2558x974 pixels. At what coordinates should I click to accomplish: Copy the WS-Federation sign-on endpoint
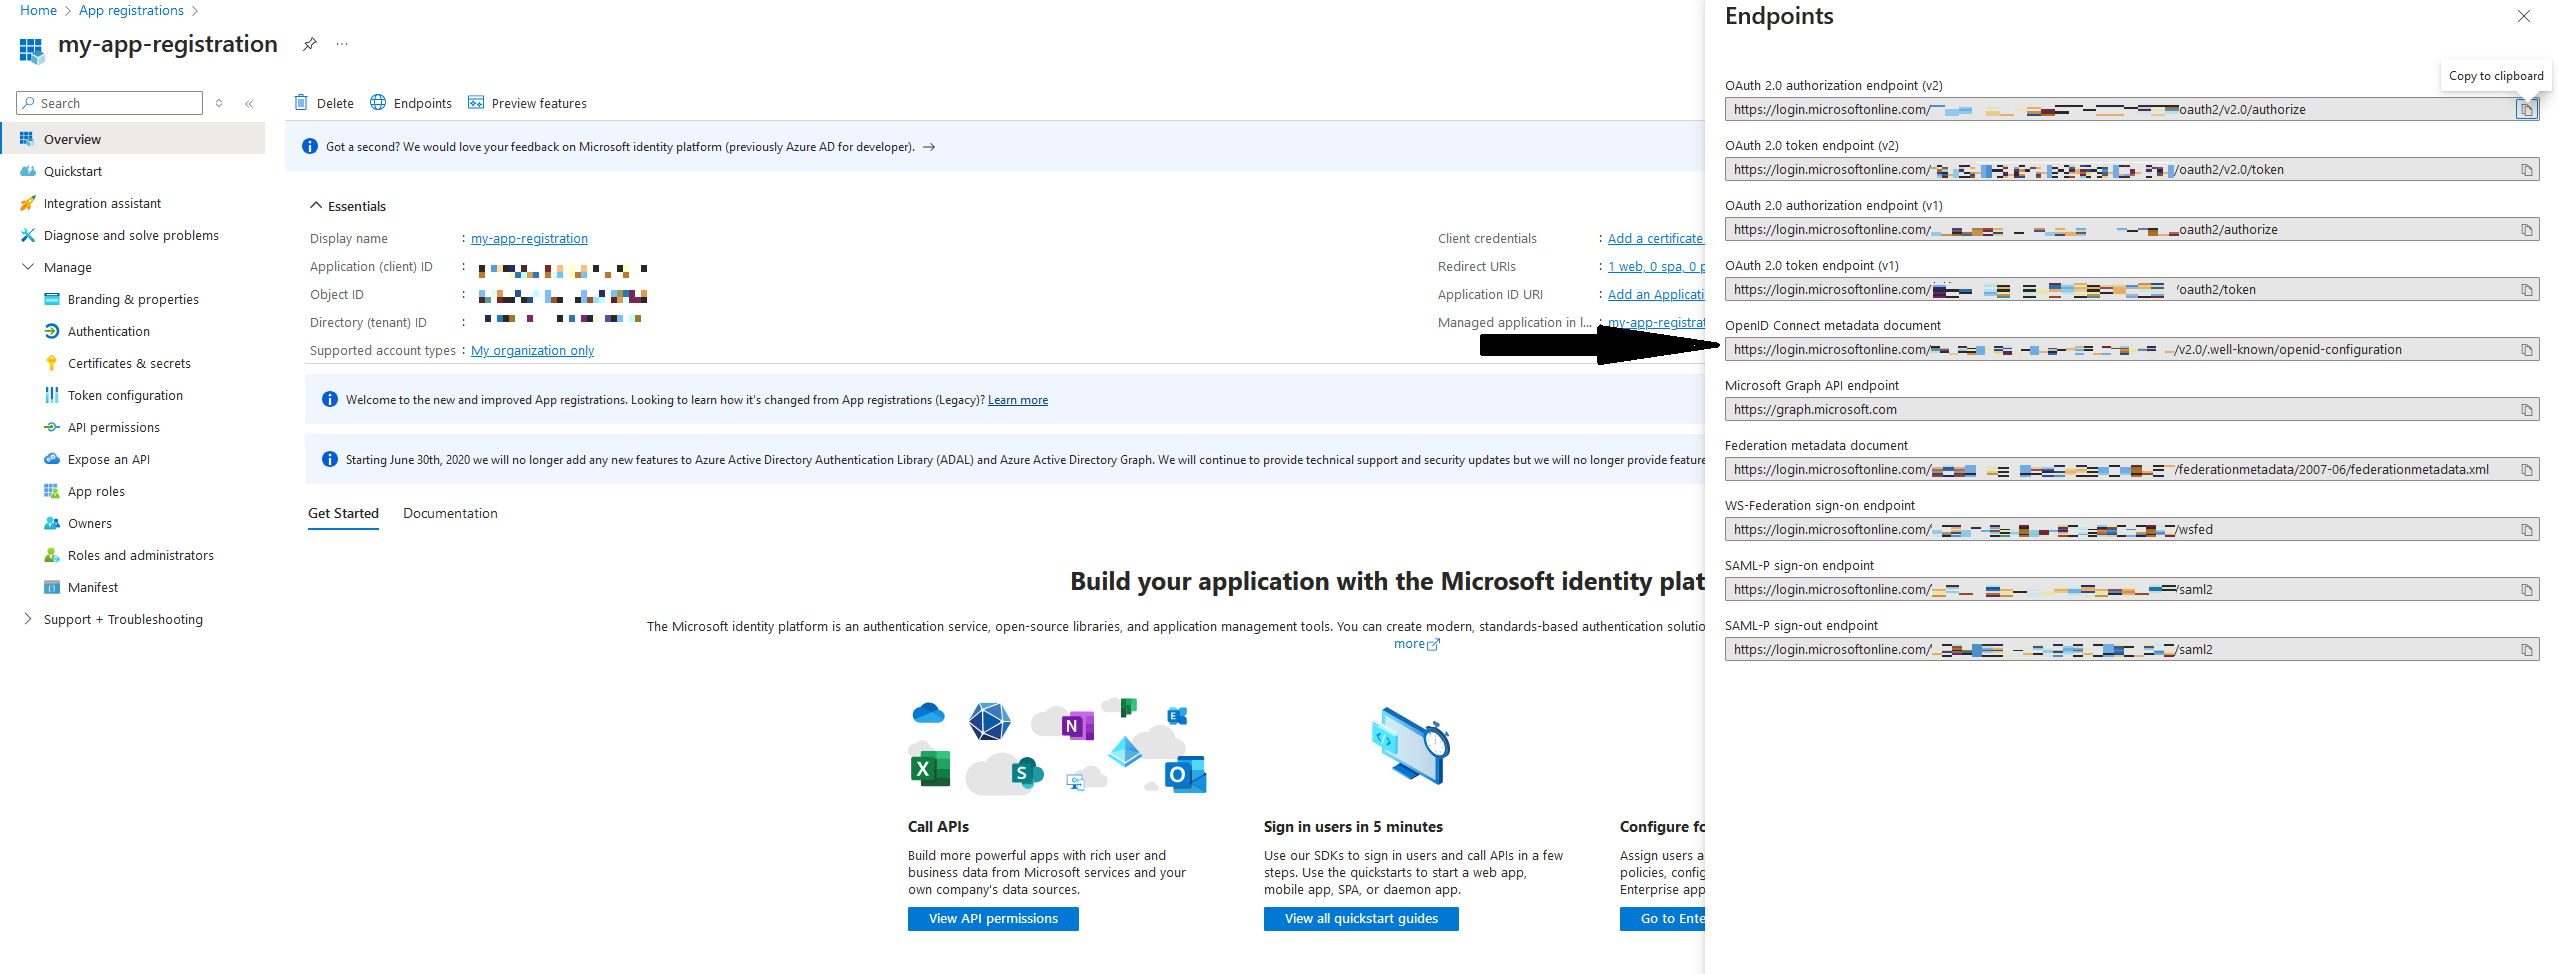[x=2526, y=530]
